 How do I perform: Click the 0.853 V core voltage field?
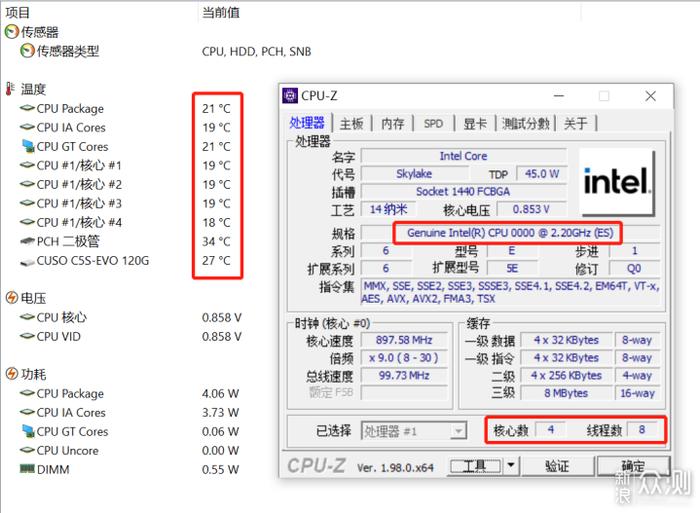[x=531, y=209]
